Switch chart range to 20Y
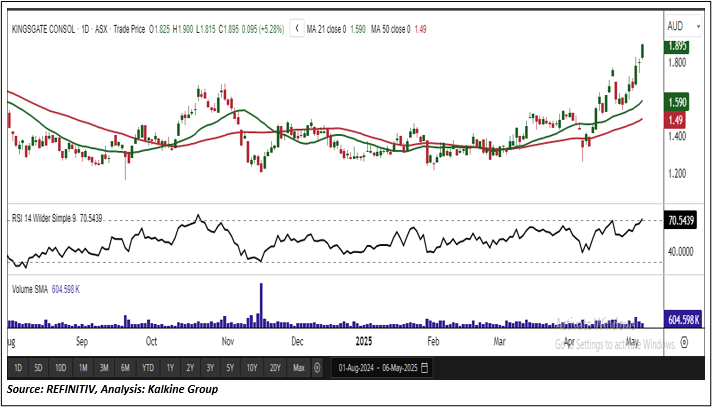The image size is (712, 407). (x=275, y=368)
